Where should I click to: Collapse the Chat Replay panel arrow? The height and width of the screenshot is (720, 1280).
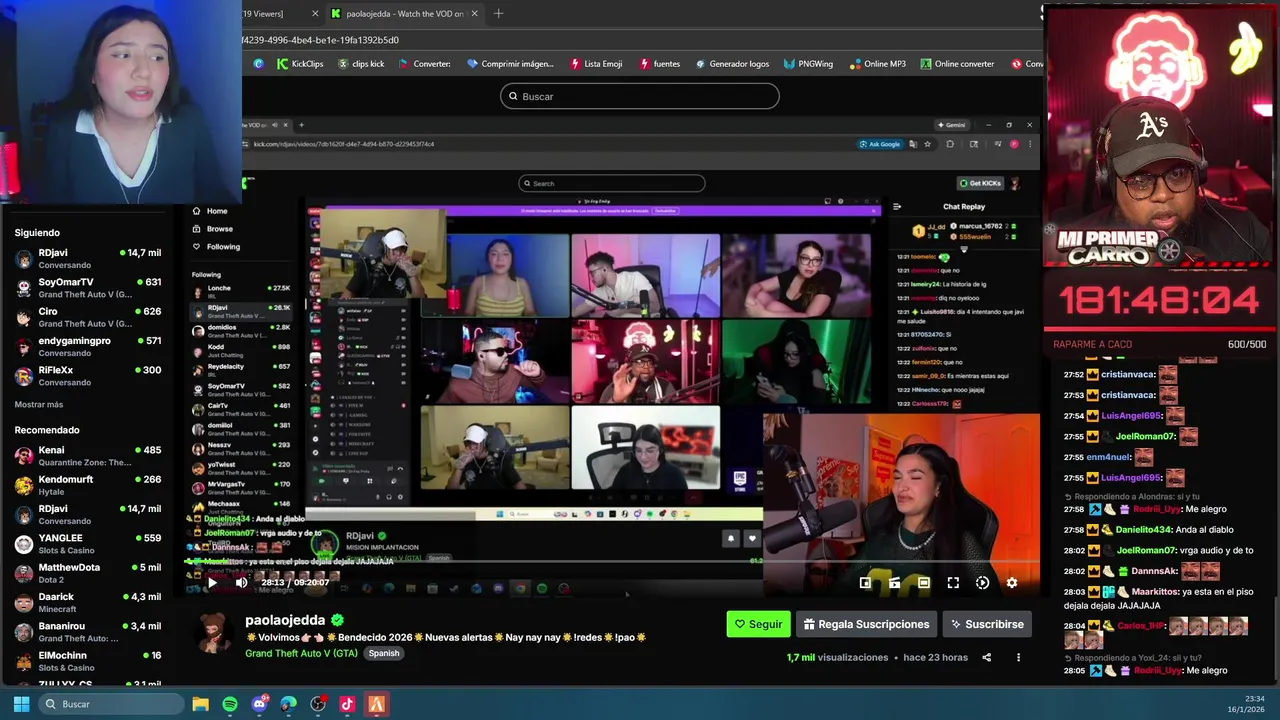897,207
